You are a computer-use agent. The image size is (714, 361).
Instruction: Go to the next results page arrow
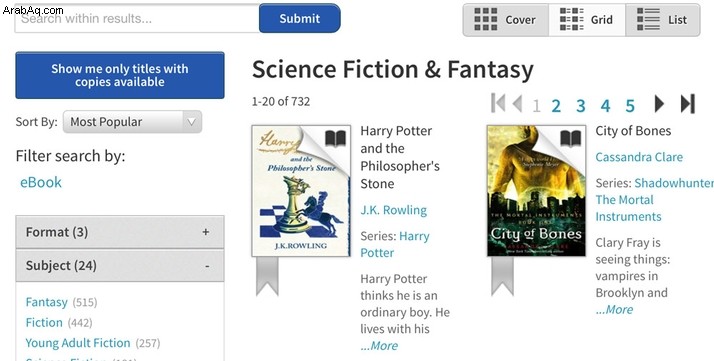click(x=659, y=104)
